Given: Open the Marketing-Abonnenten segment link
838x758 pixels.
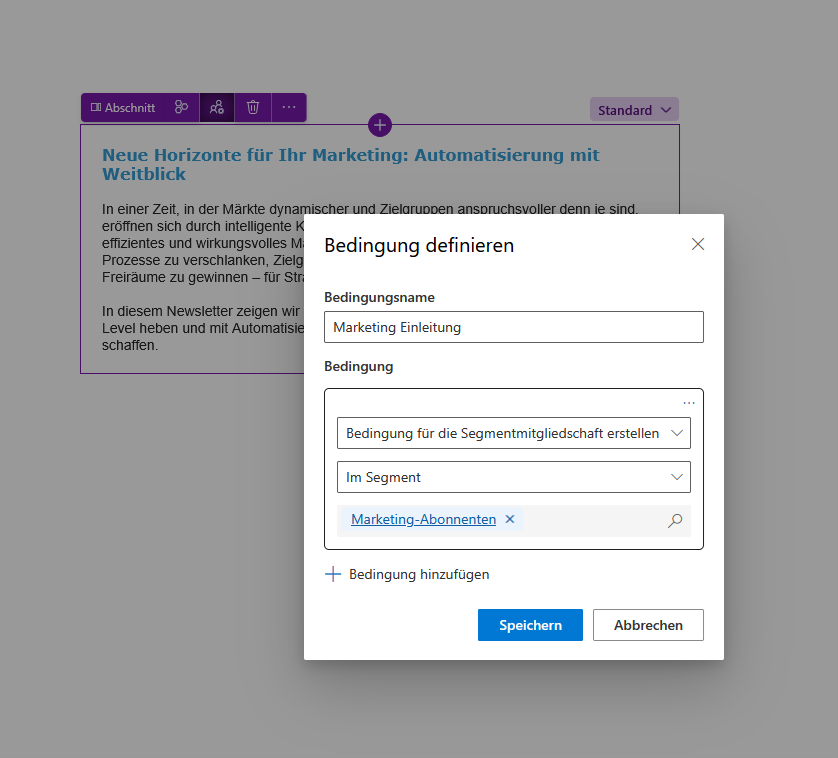Looking at the screenshot, I should (423, 519).
